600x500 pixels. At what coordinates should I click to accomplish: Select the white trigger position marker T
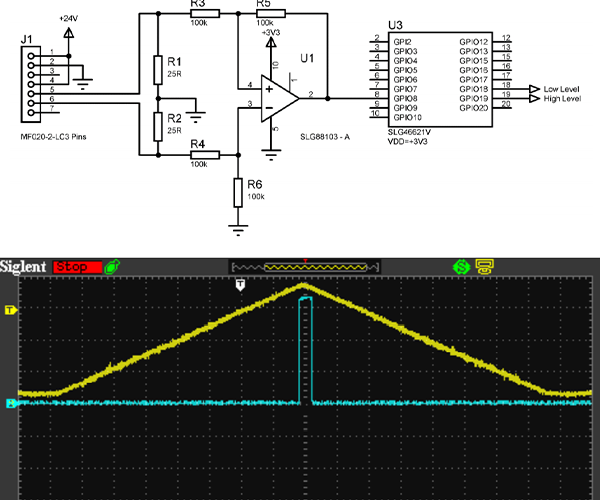click(240, 285)
